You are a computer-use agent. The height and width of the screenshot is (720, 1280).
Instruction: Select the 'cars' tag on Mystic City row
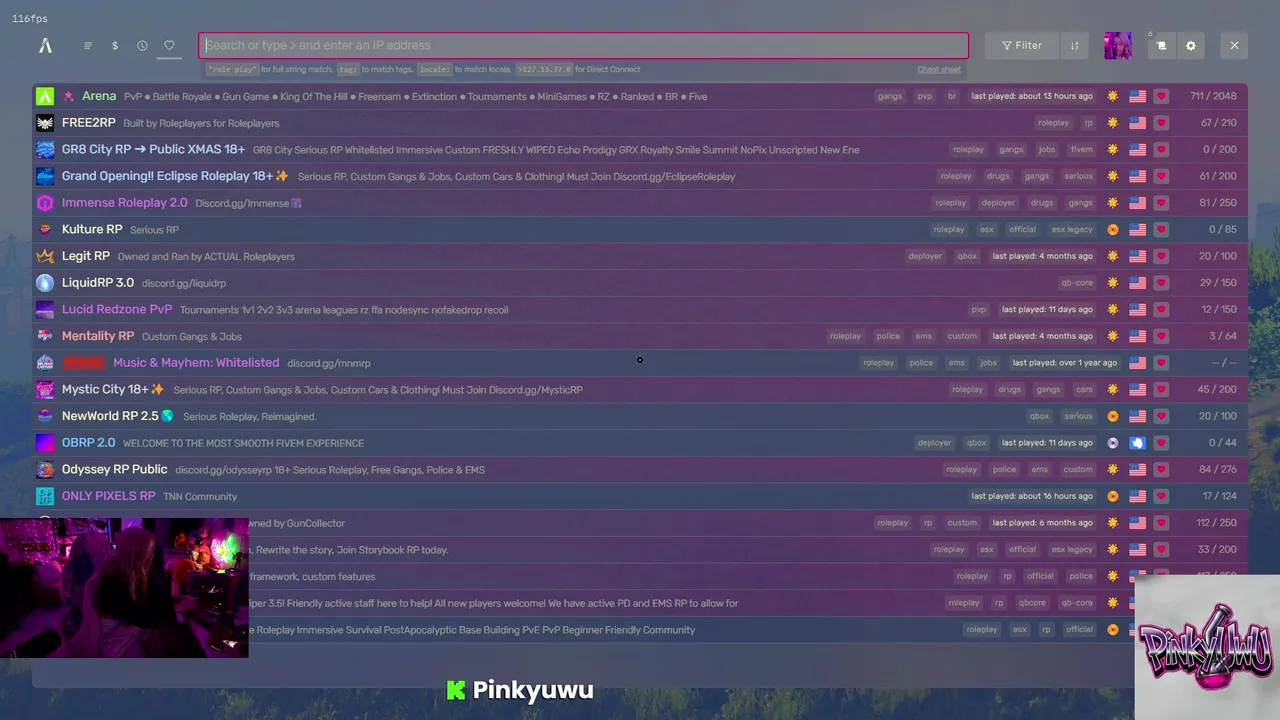coord(1084,389)
